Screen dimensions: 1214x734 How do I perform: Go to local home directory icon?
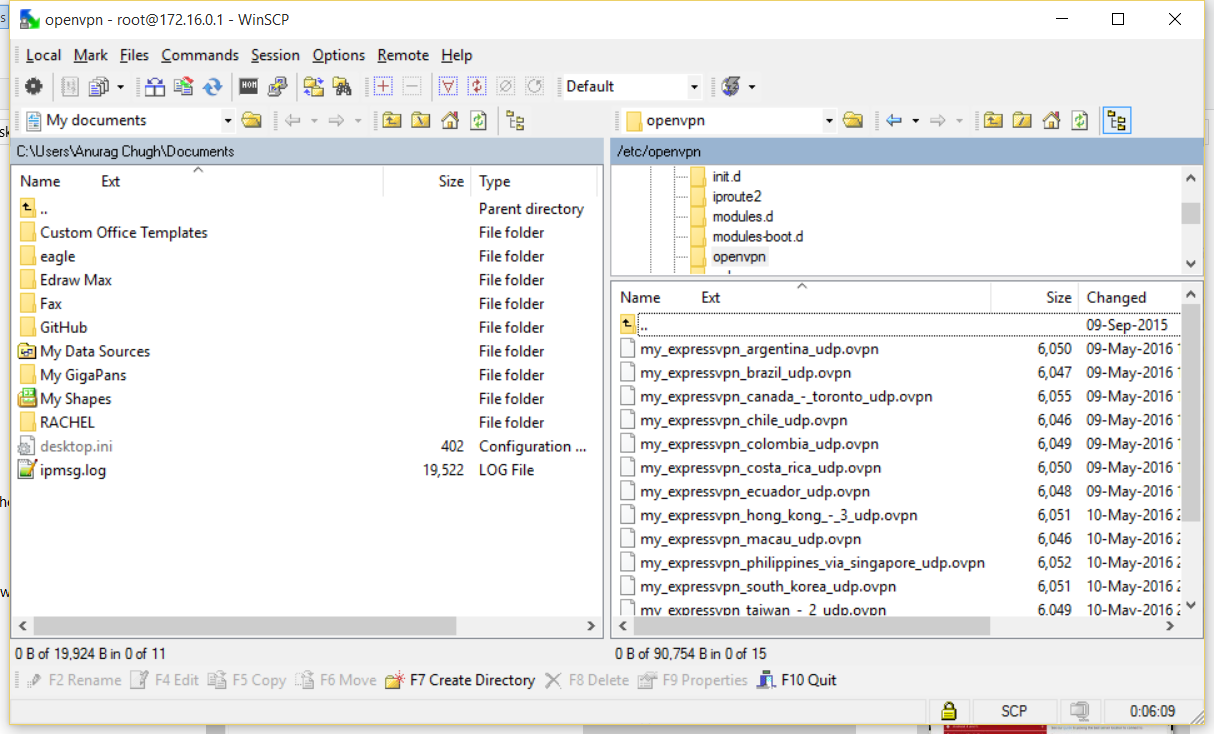450,121
